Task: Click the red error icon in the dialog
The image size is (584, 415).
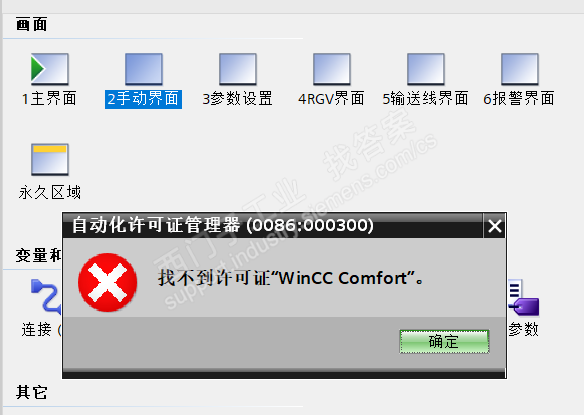Action: [x=108, y=282]
